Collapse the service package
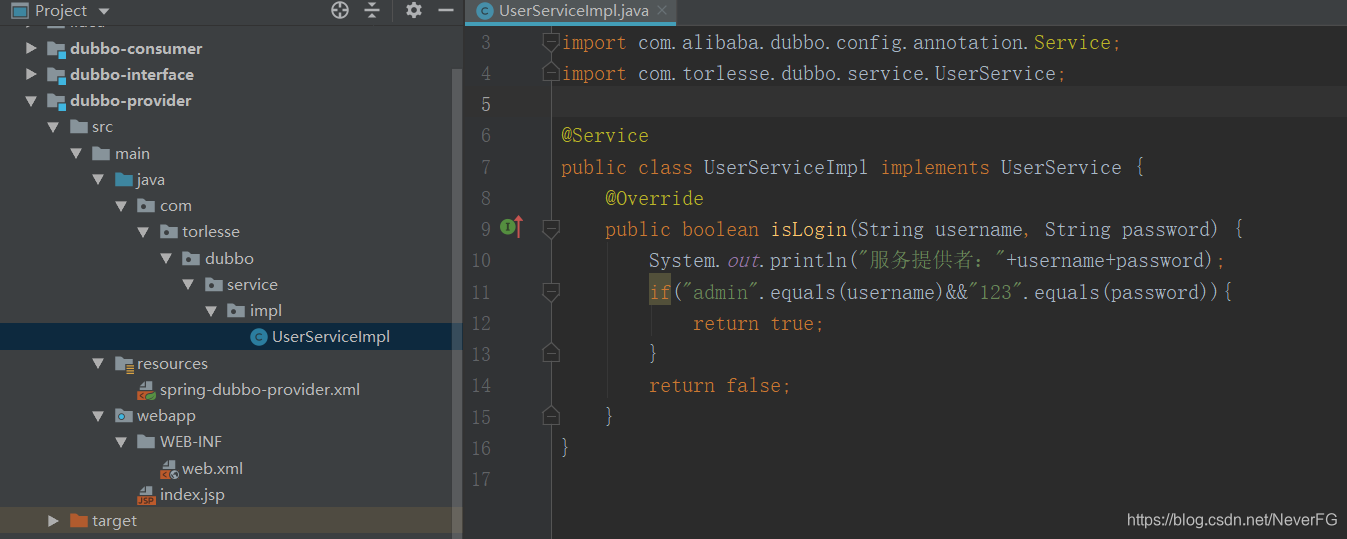The width and height of the screenshot is (1347, 539). pyautogui.click(x=188, y=285)
